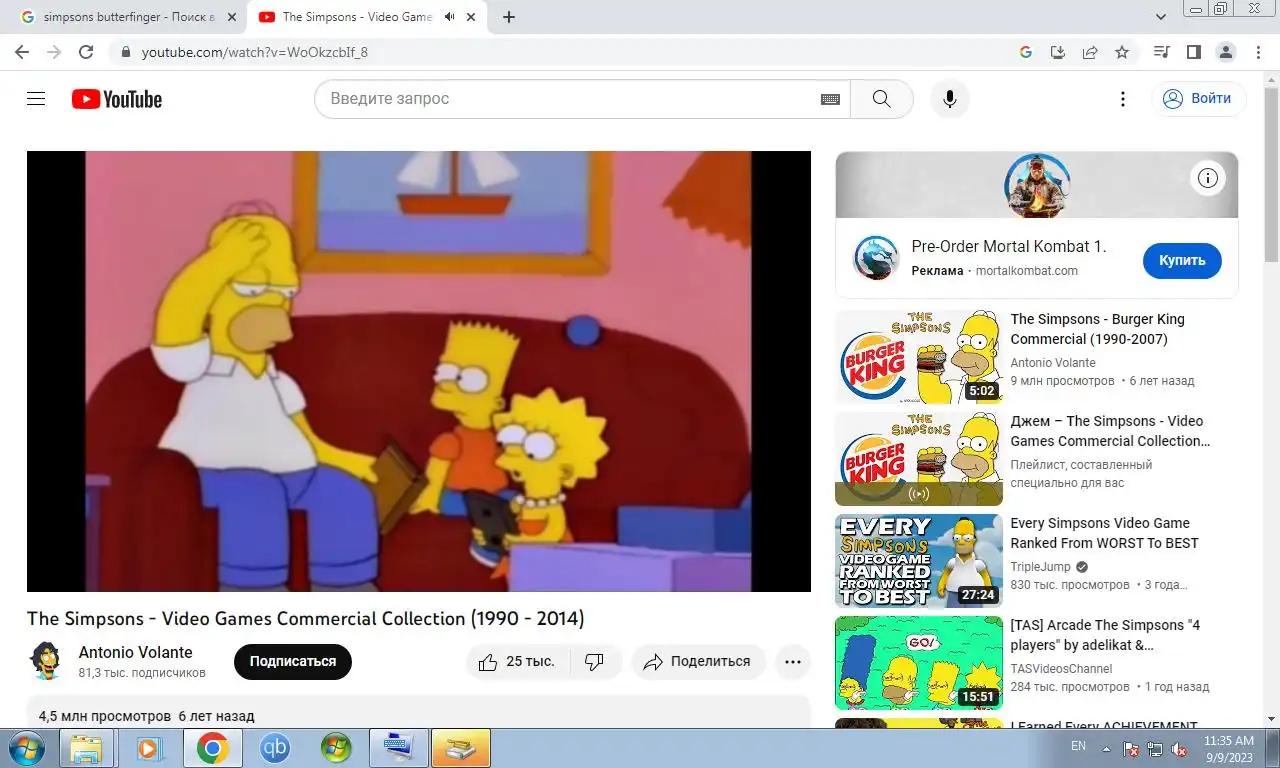This screenshot has height=768, width=1280.
Task: Open Antonio Volante channel avatar
Action: point(46,661)
